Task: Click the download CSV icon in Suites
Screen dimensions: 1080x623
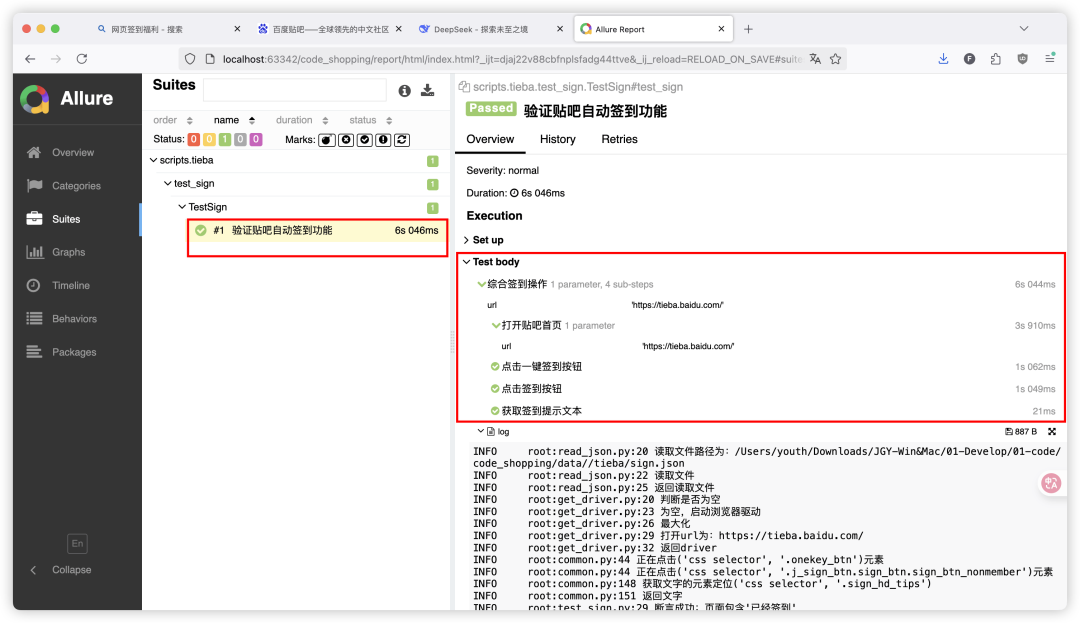Action: [x=428, y=90]
